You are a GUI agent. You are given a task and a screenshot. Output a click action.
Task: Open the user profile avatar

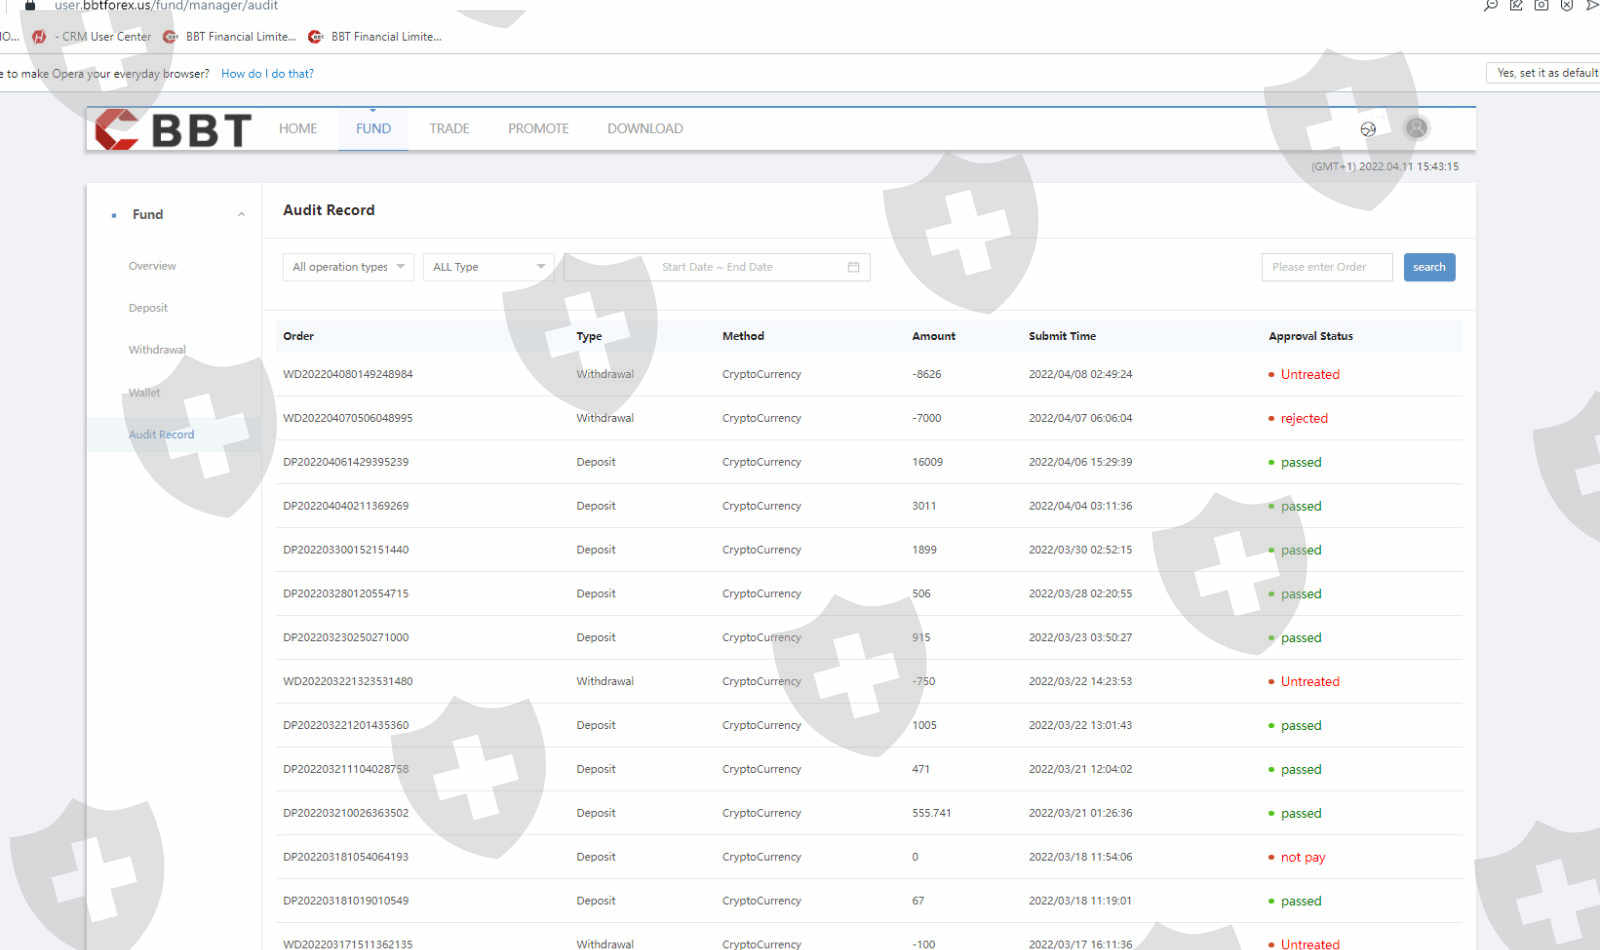[x=1416, y=128]
